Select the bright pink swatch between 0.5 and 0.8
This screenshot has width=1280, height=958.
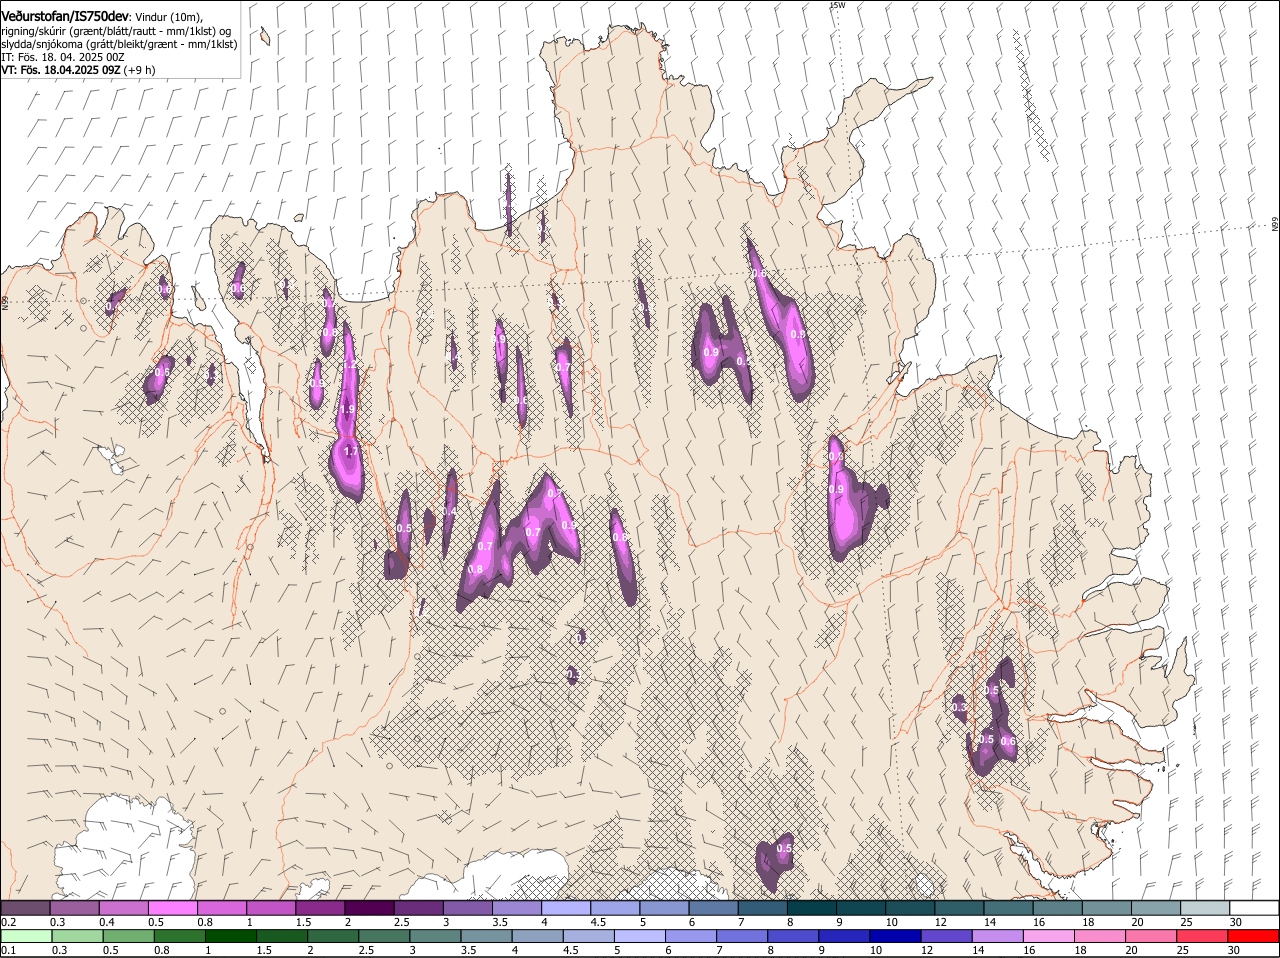pos(172,908)
